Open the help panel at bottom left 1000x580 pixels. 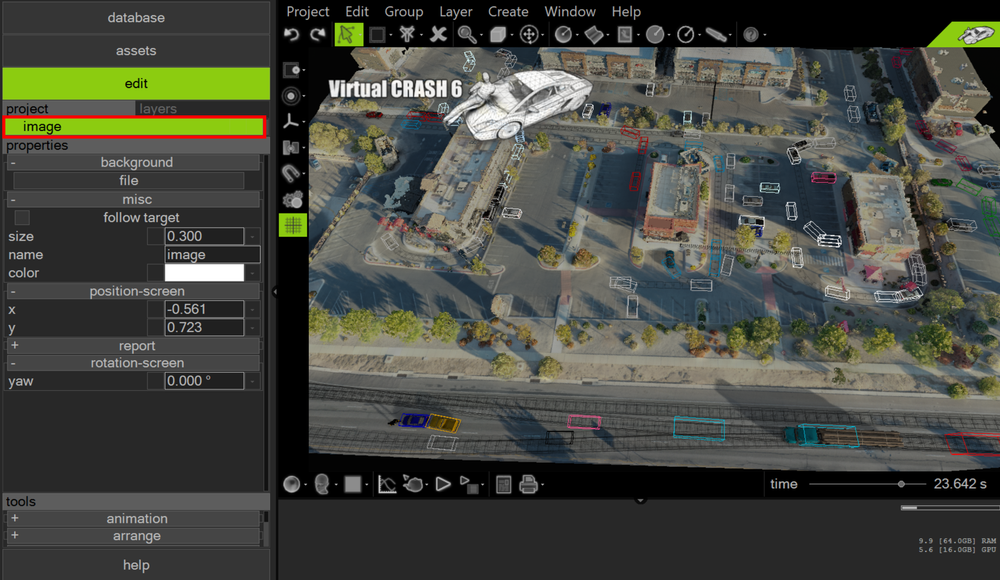tap(136, 565)
